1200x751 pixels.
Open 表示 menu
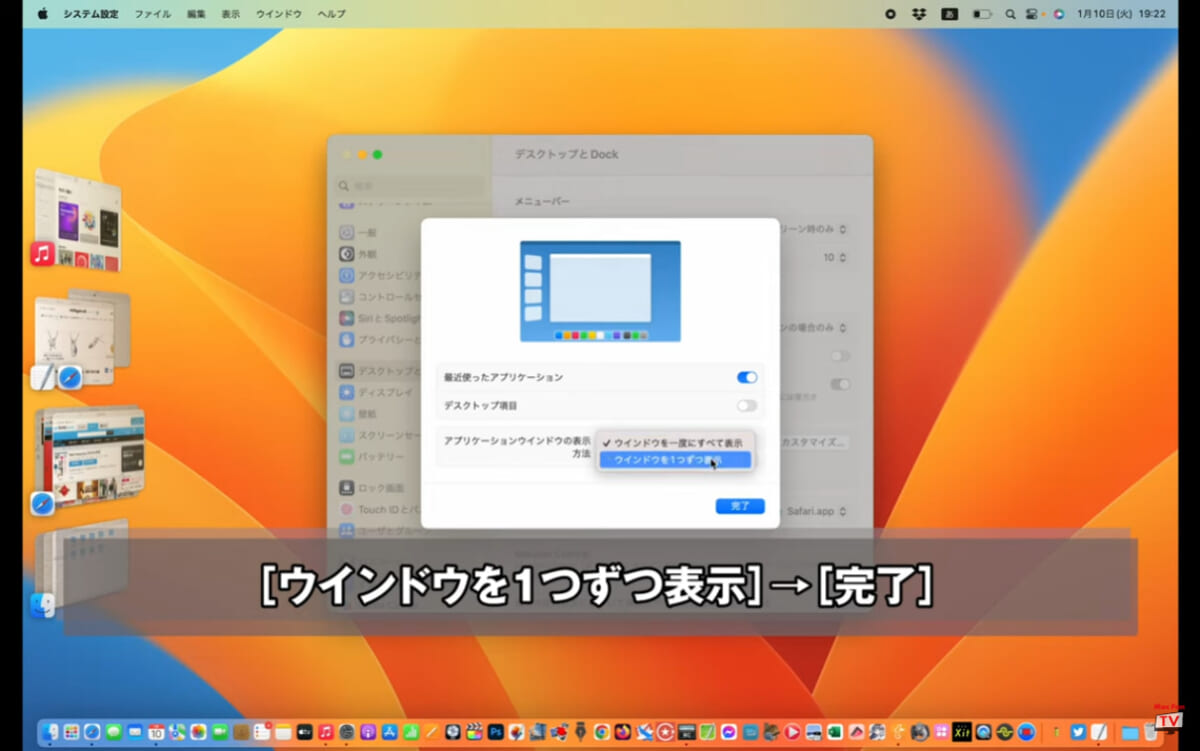[x=230, y=14]
